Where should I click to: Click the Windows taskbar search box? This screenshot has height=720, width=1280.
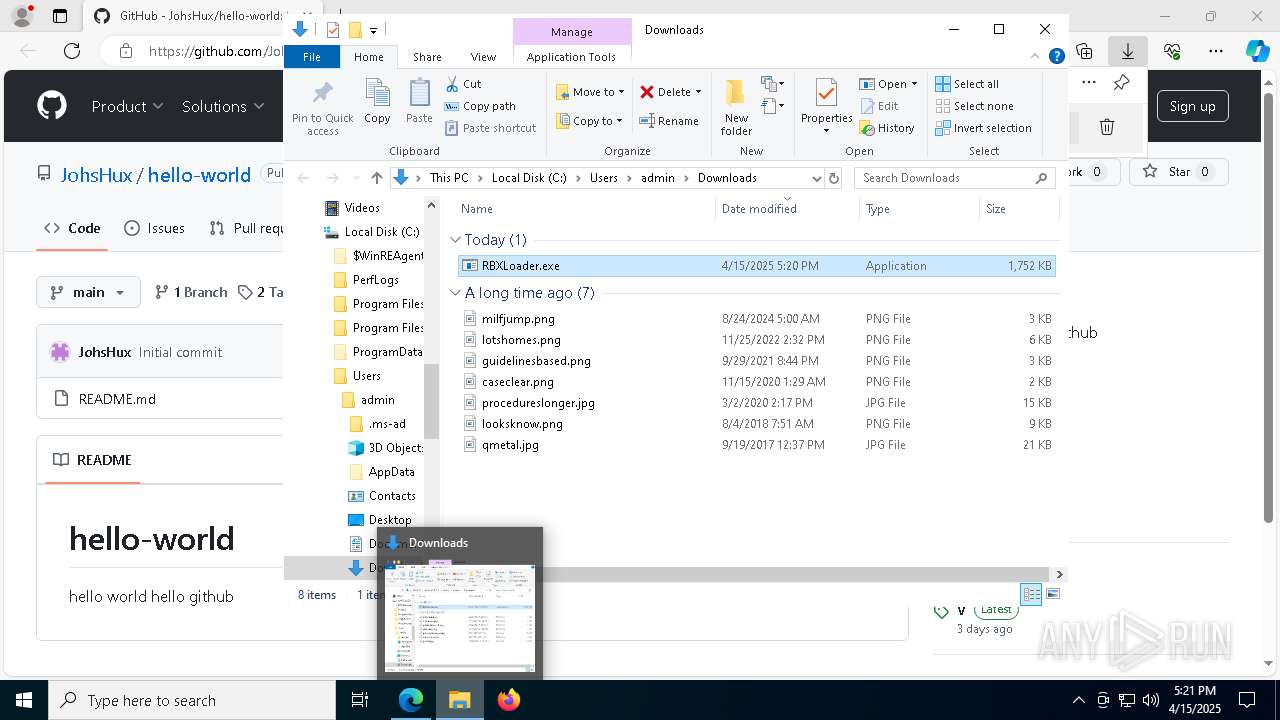point(192,700)
